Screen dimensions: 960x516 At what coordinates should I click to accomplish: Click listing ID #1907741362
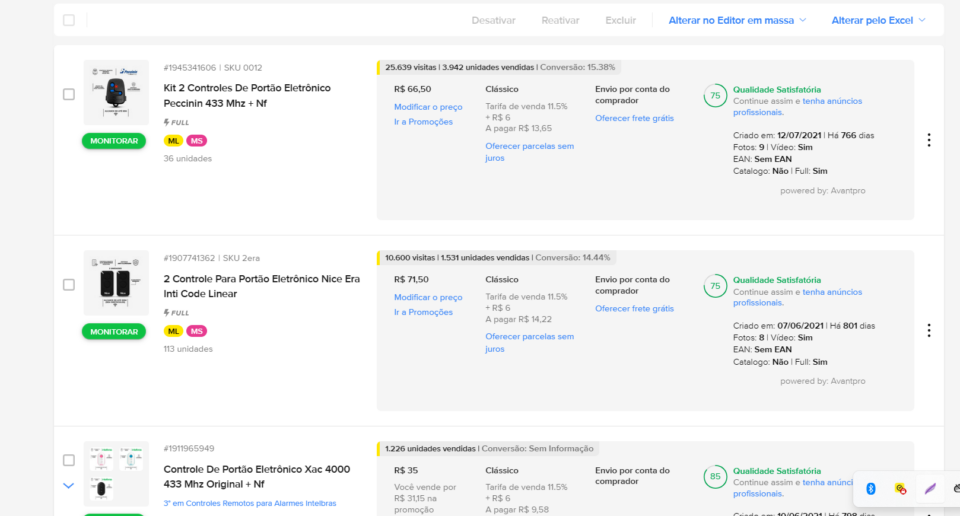[189, 258]
